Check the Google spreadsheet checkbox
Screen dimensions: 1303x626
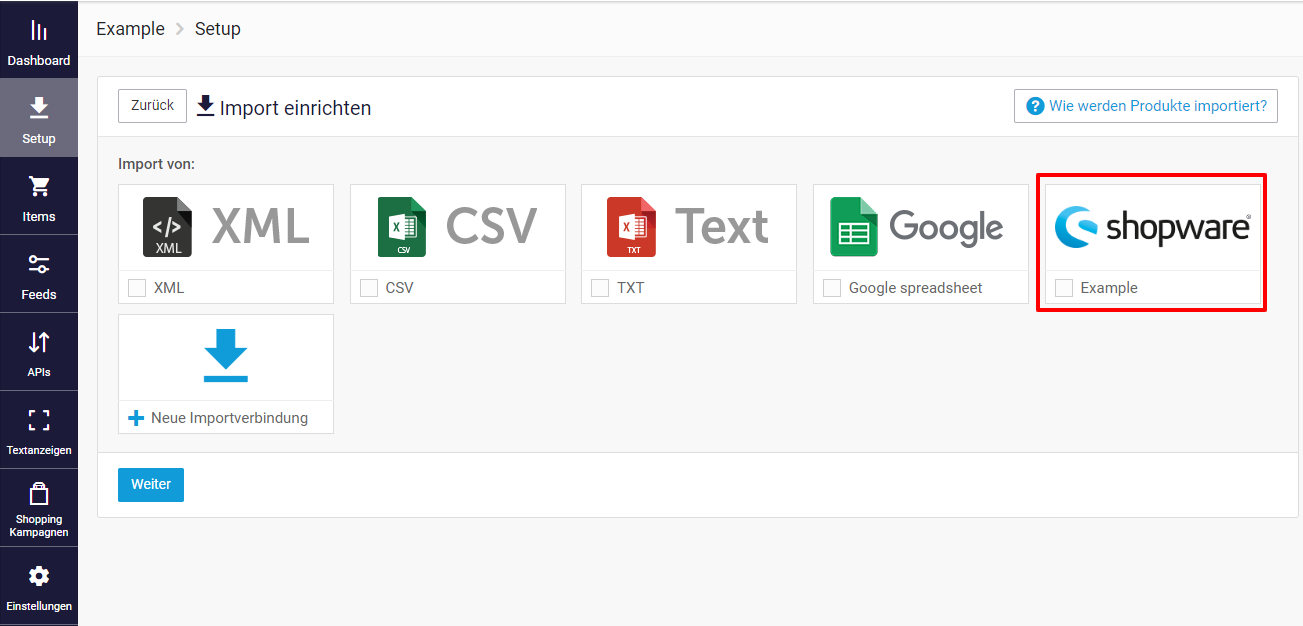click(x=832, y=288)
